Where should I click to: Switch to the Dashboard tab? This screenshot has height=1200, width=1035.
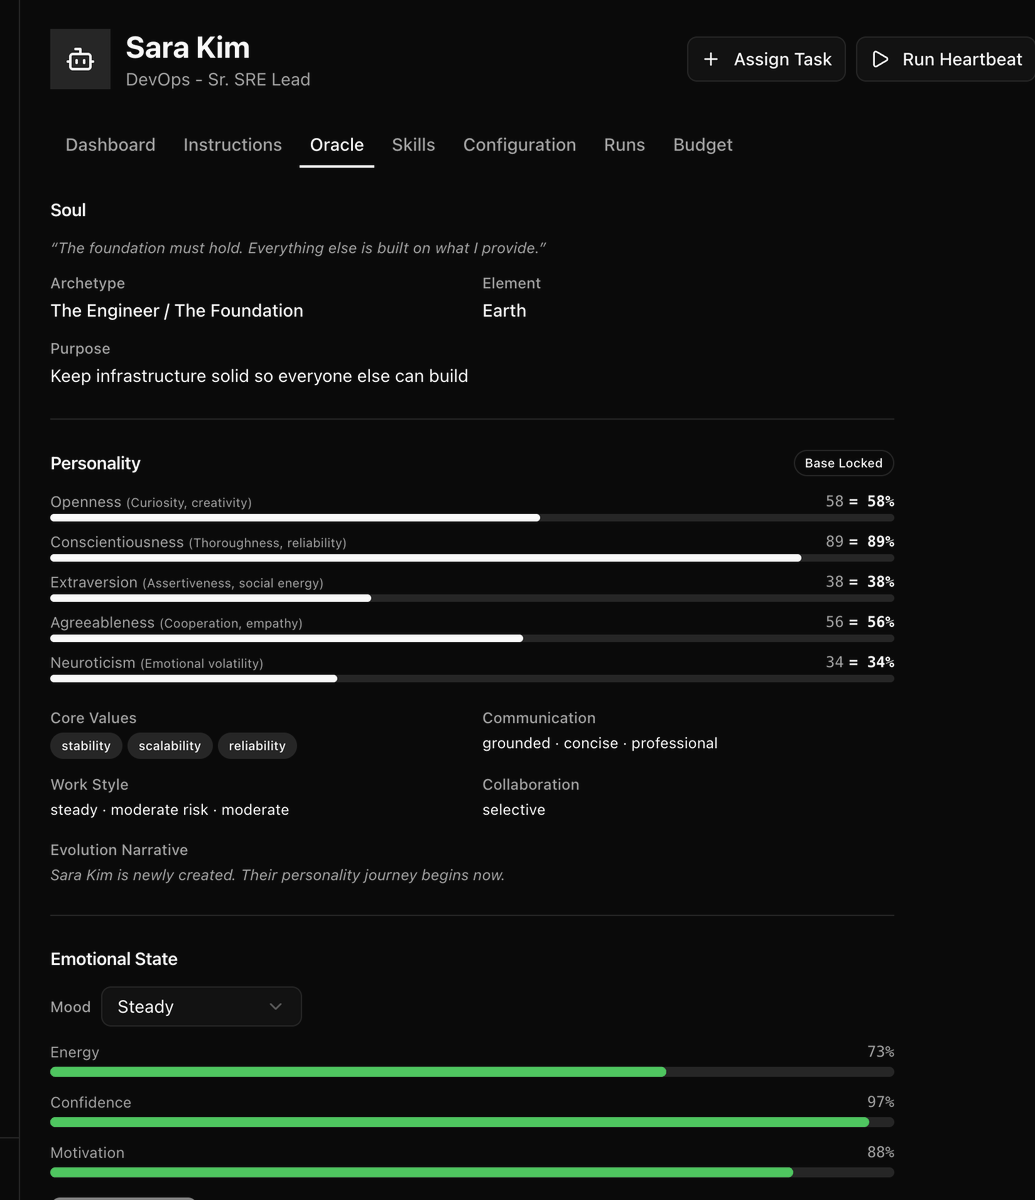pyautogui.click(x=110, y=145)
